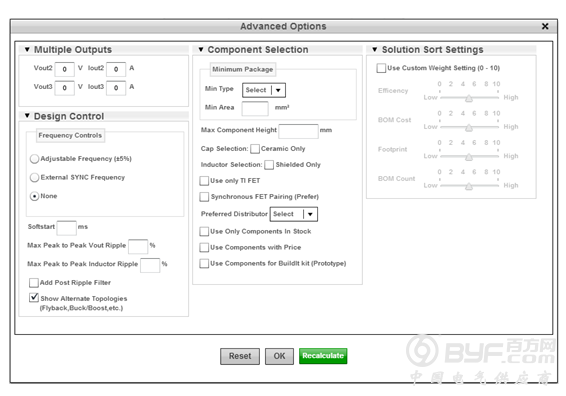Enable Use Custom Weight Setting
Viewport: 566px width, 396px height.
coord(381,68)
